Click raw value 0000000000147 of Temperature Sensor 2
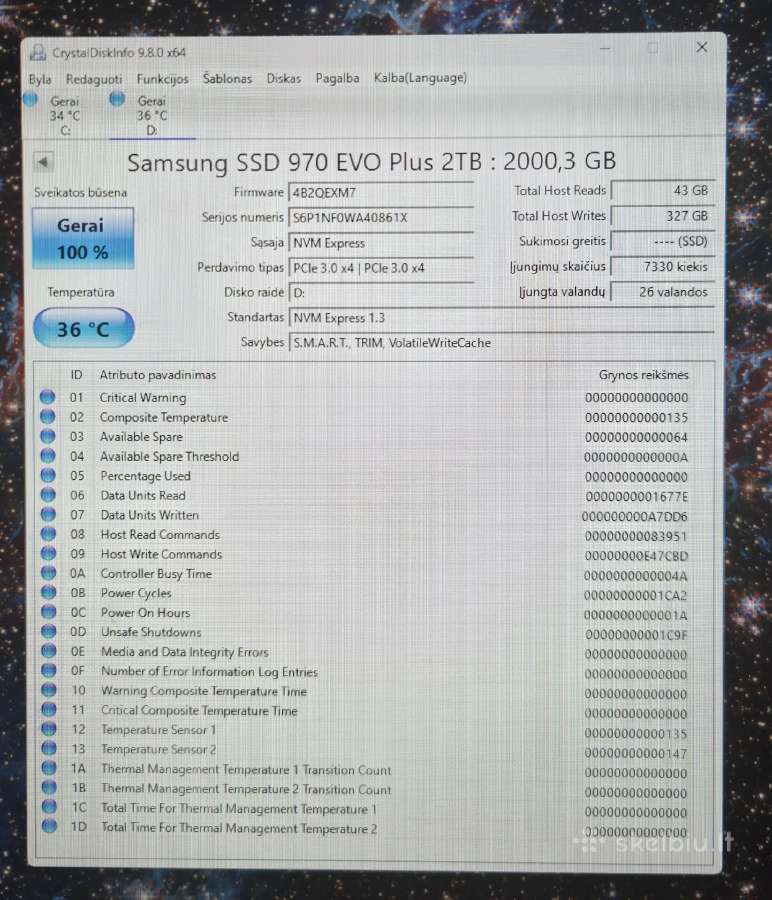This screenshot has height=900, width=772. [636, 753]
